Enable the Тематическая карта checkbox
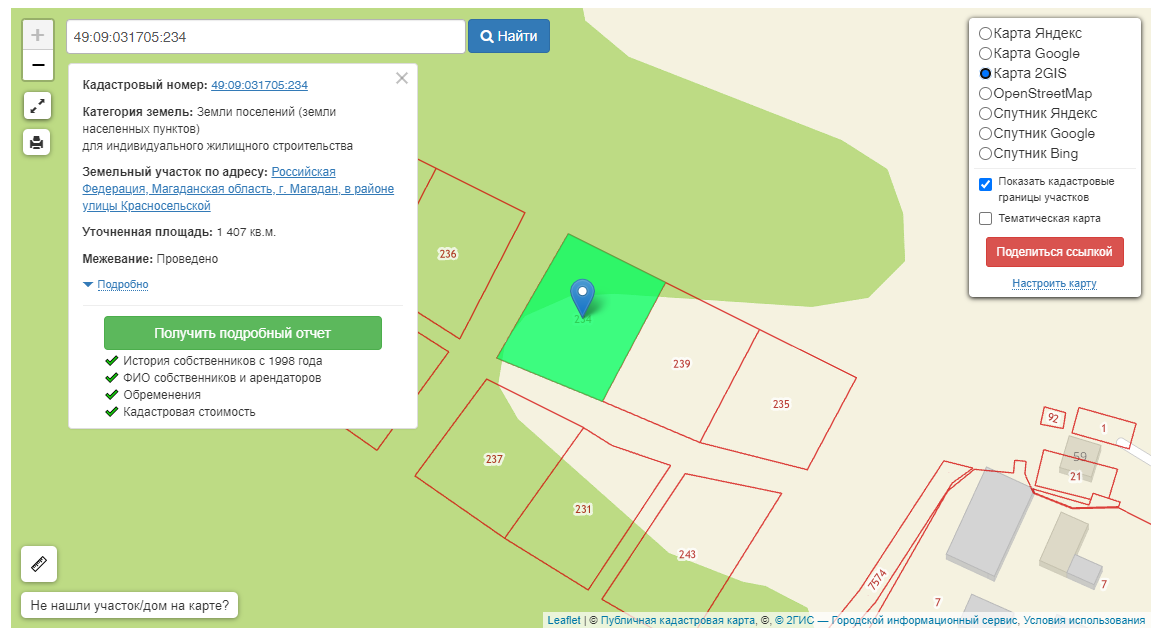The height and width of the screenshot is (634, 1157). tap(986, 218)
